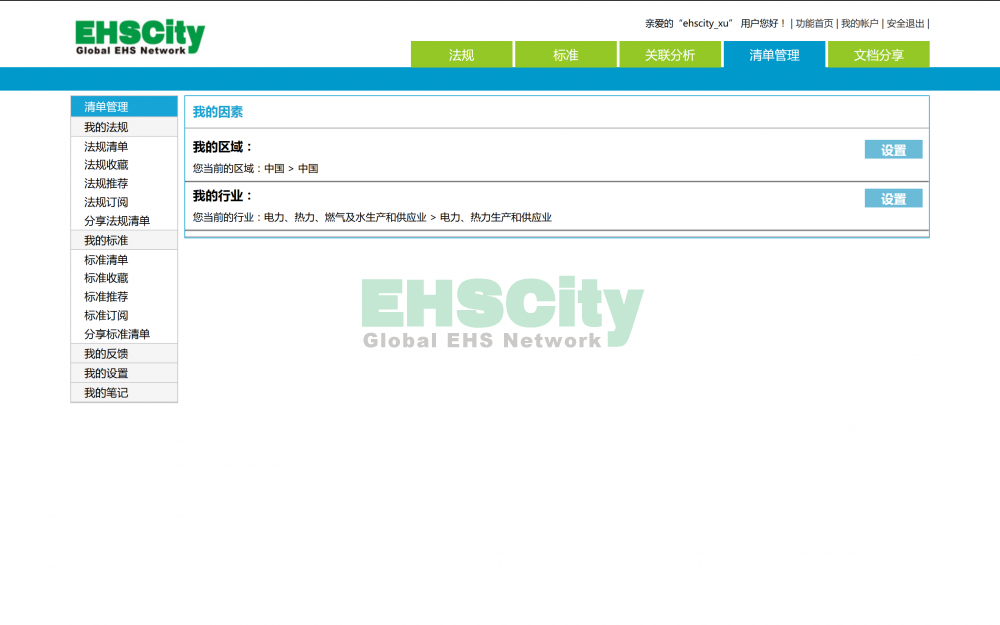Open the 标准 navigation tab
The height and width of the screenshot is (625, 1000).
click(x=566, y=55)
